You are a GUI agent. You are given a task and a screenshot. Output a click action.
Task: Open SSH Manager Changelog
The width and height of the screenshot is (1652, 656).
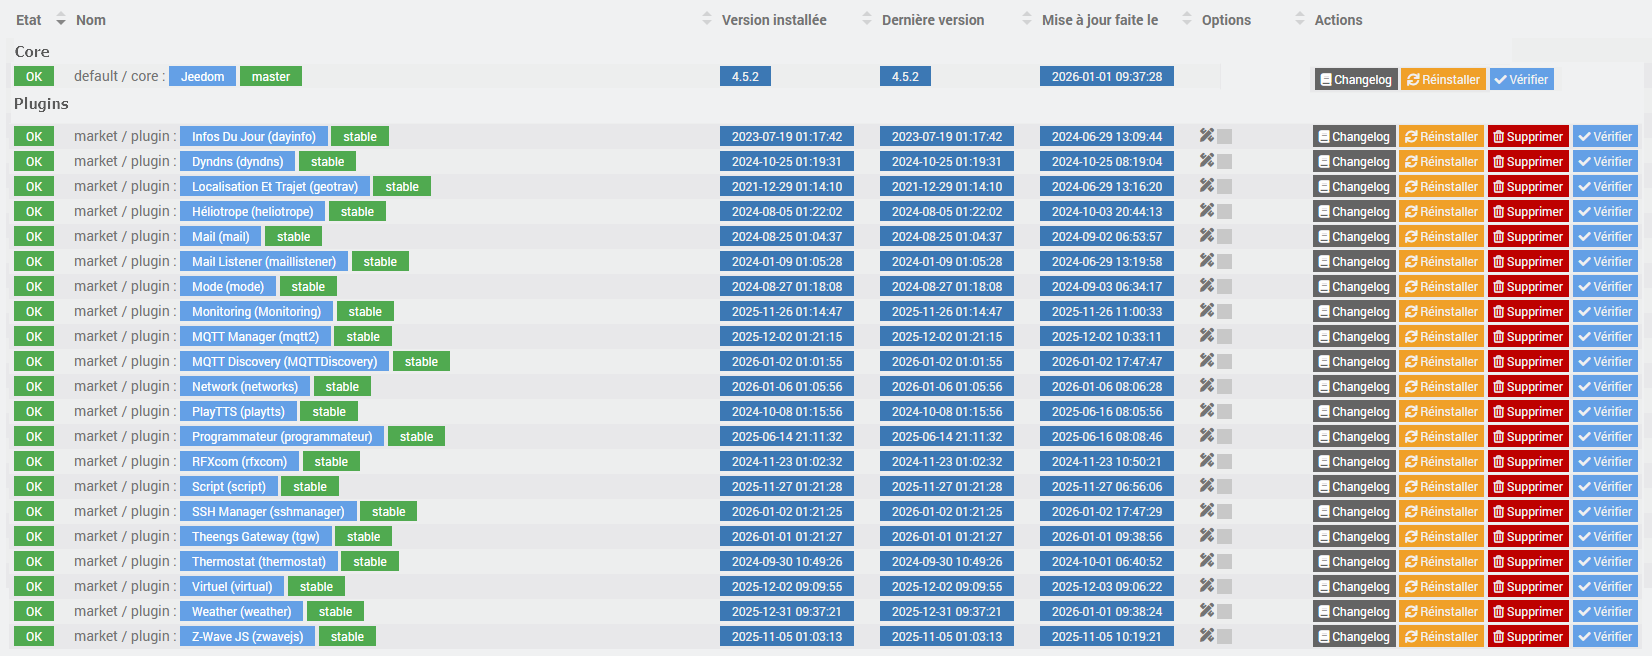click(x=1354, y=511)
